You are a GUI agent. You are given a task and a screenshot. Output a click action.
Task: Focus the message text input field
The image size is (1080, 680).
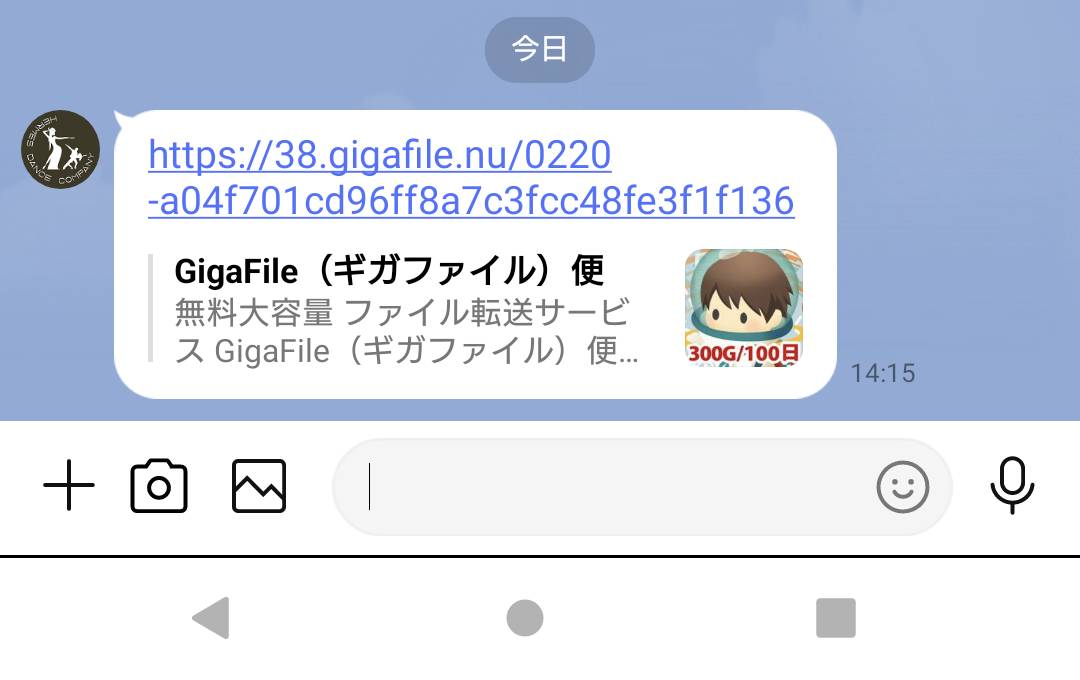click(606, 486)
